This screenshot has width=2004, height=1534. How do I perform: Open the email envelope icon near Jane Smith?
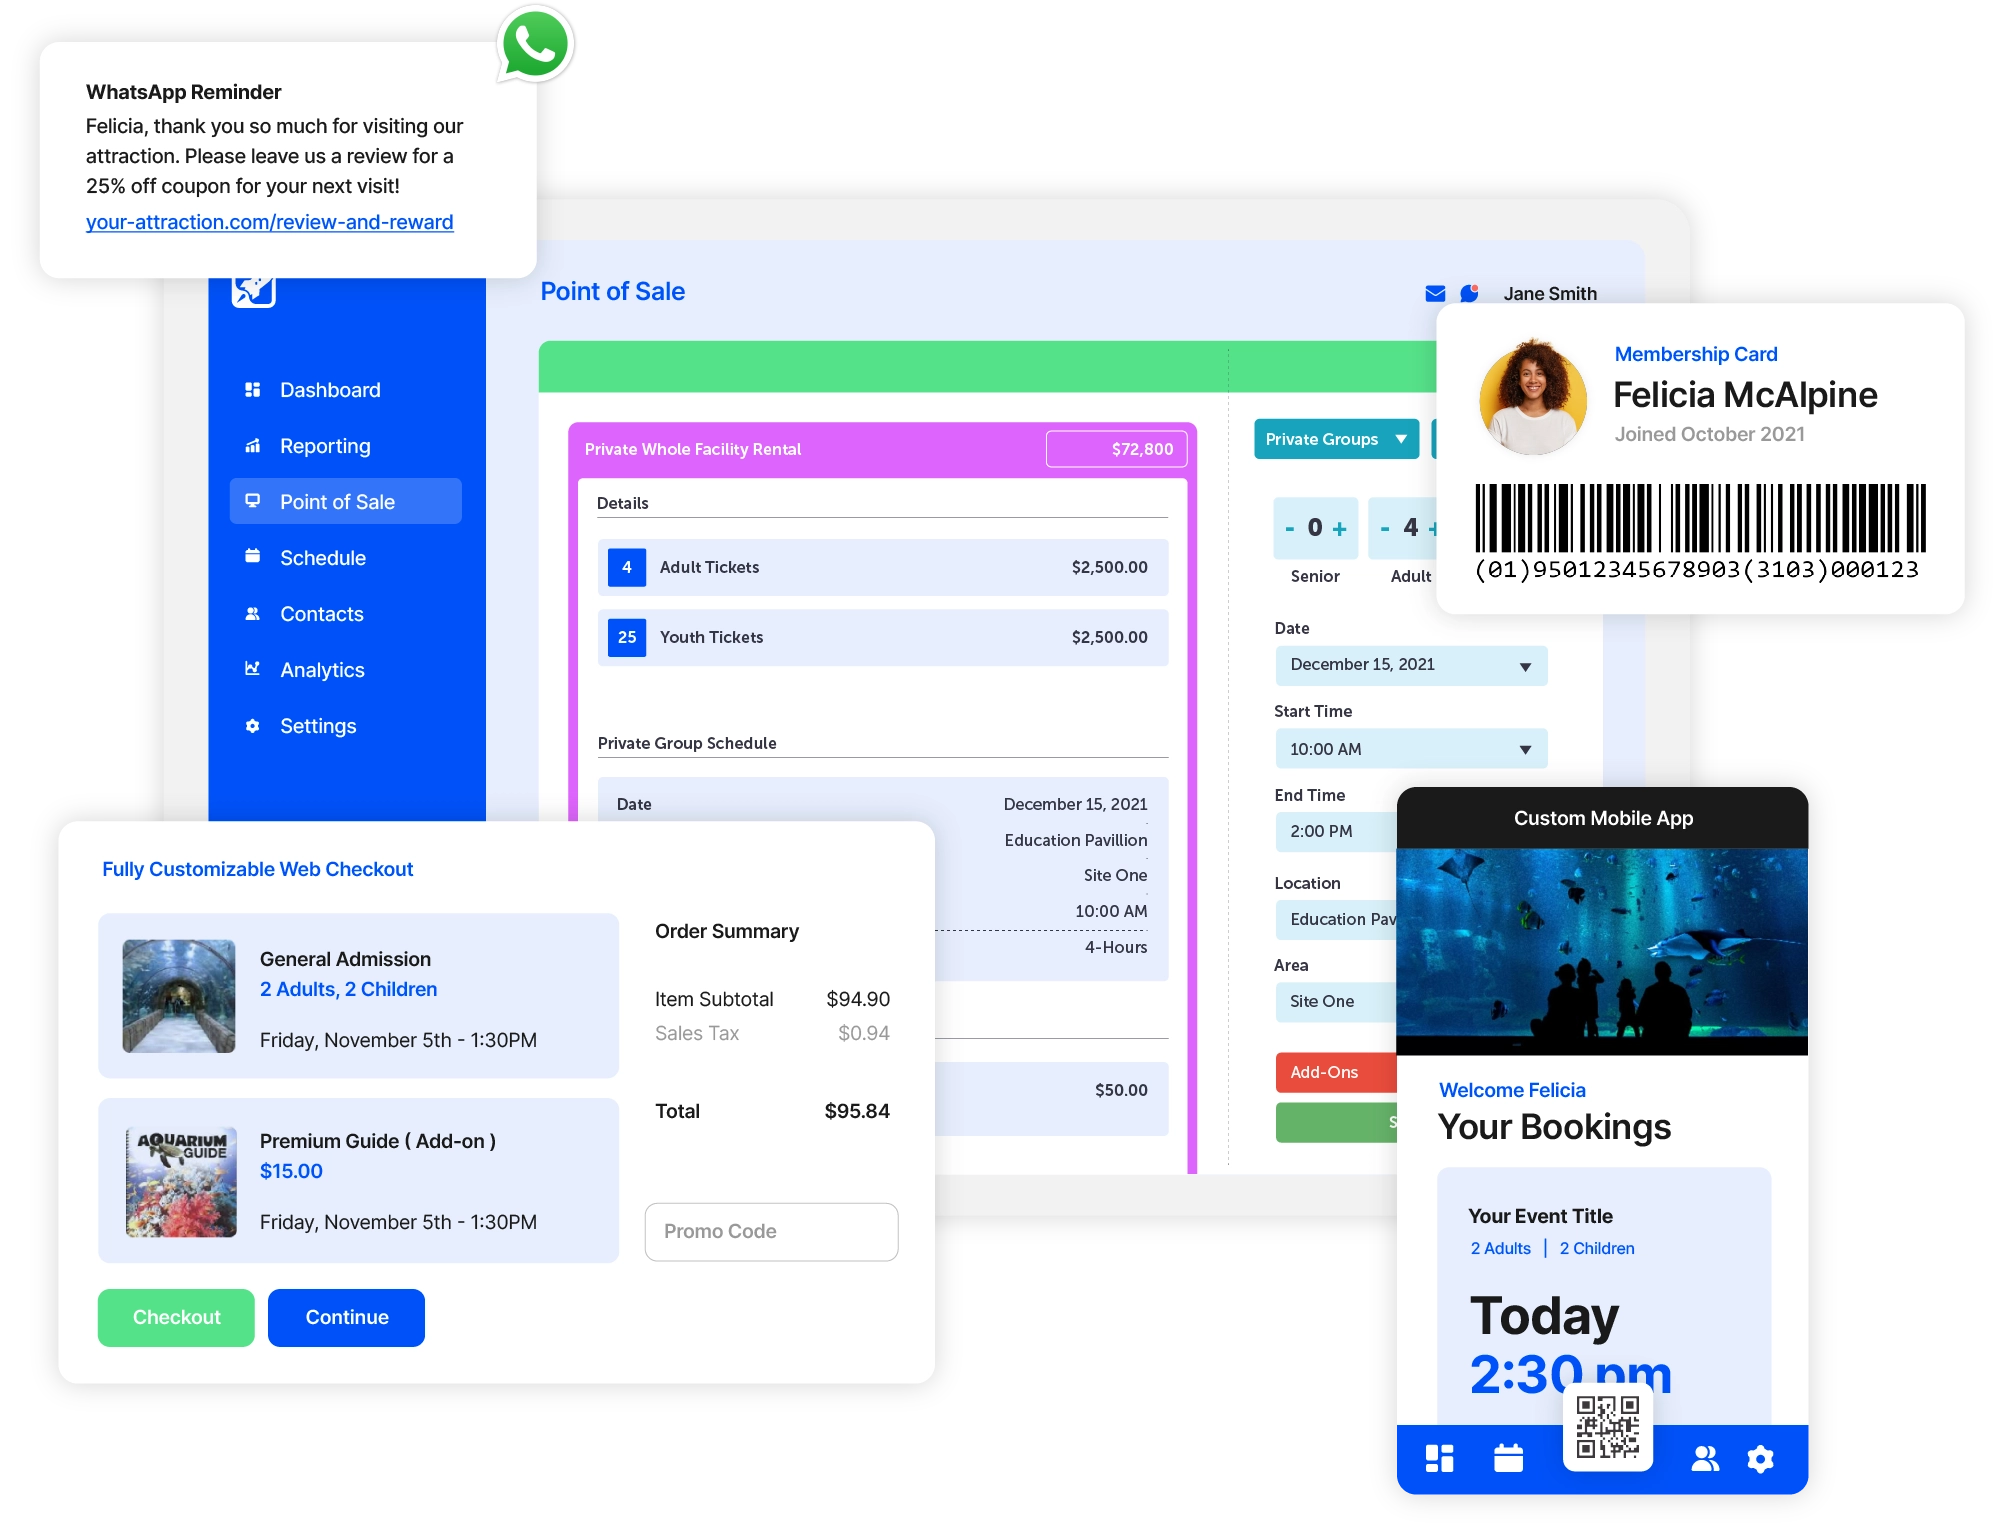(x=1434, y=293)
